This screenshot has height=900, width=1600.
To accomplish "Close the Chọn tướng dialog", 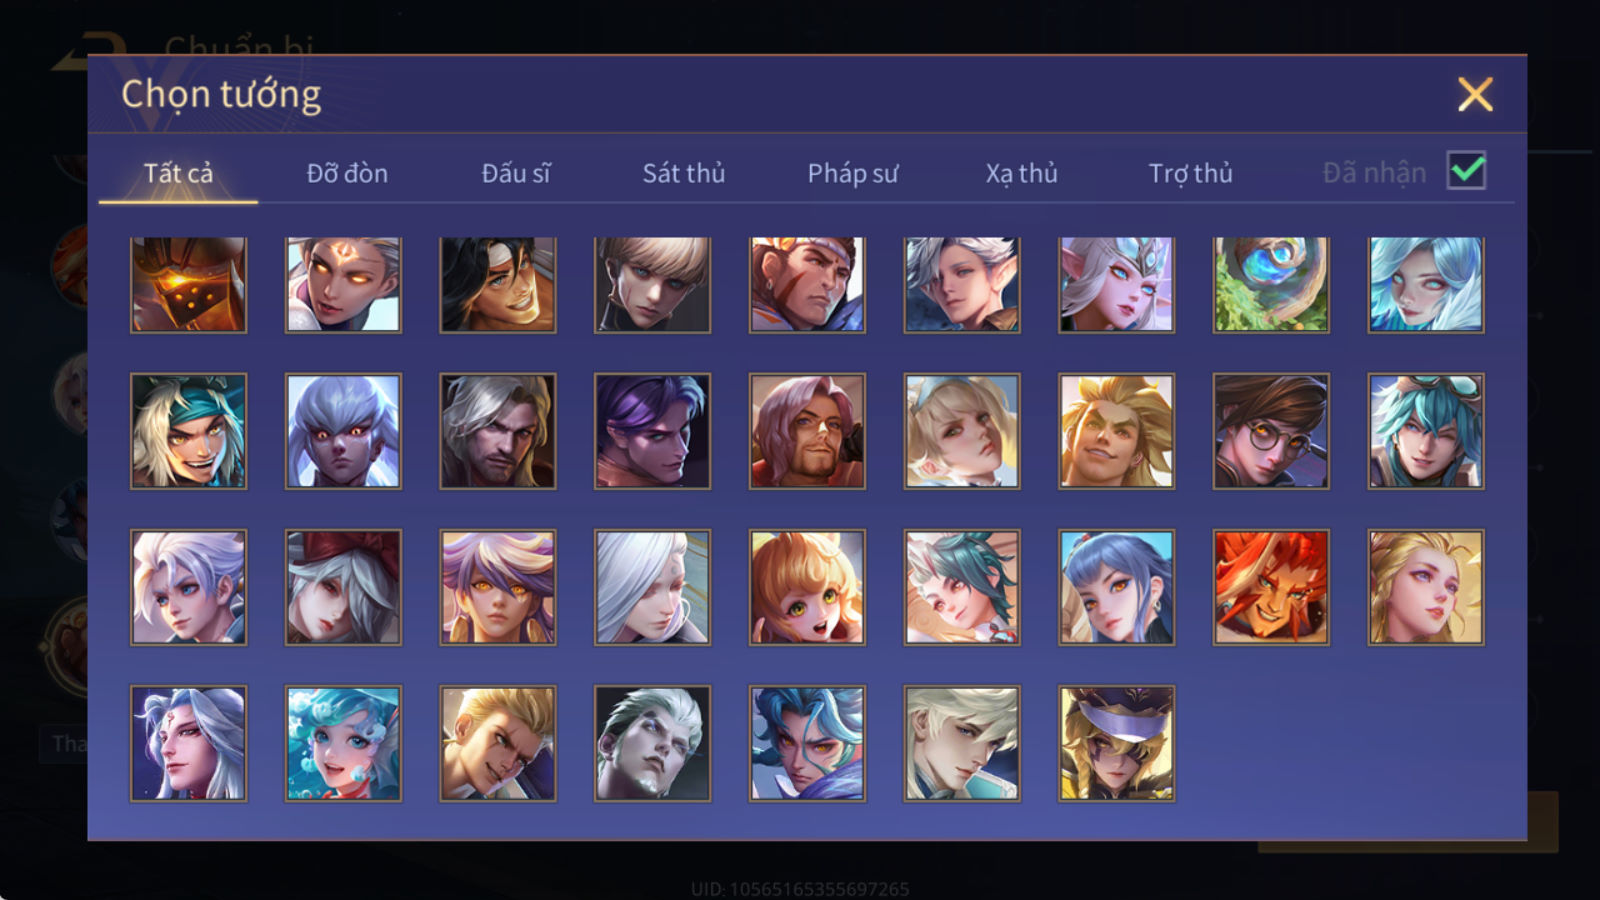I will [x=1475, y=95].
